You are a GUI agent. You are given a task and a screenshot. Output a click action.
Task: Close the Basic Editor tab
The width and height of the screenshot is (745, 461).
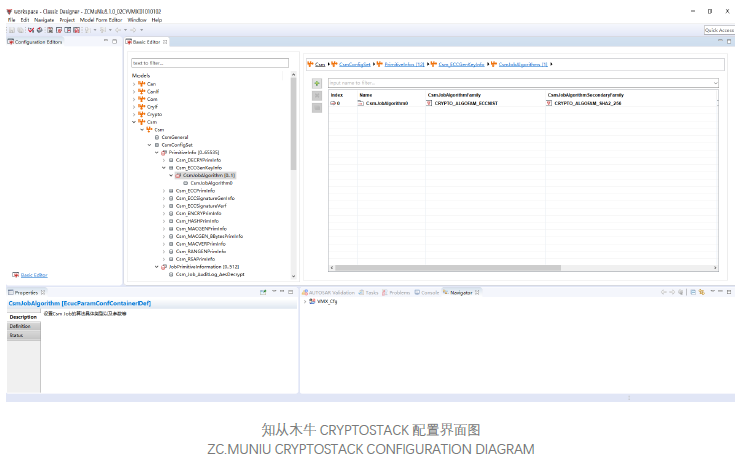pyautogui.click(x=165, y=42)
